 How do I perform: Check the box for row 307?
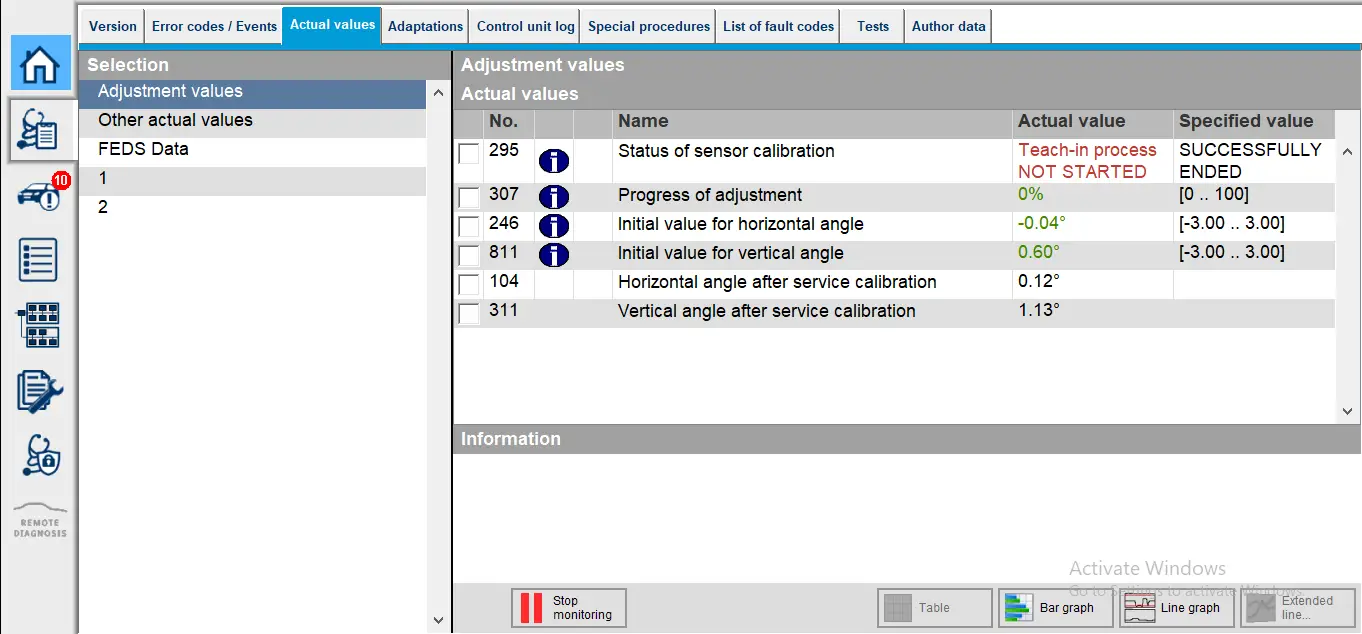(469, 197)
